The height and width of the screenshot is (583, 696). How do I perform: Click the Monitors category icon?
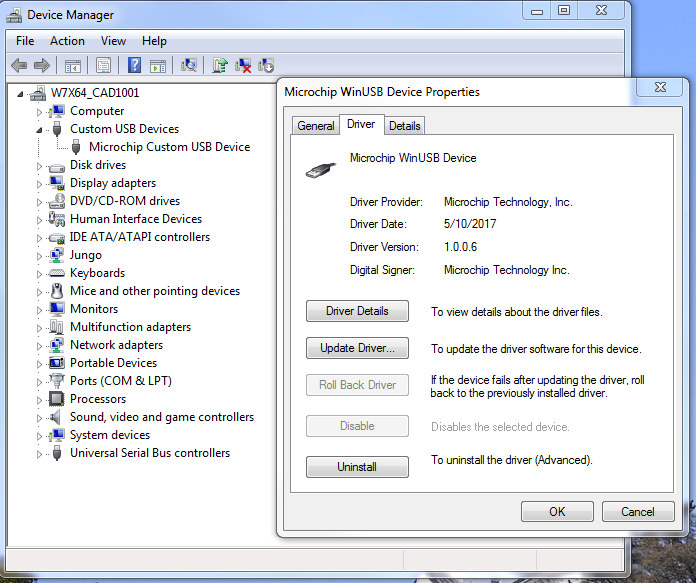point(57,309)
